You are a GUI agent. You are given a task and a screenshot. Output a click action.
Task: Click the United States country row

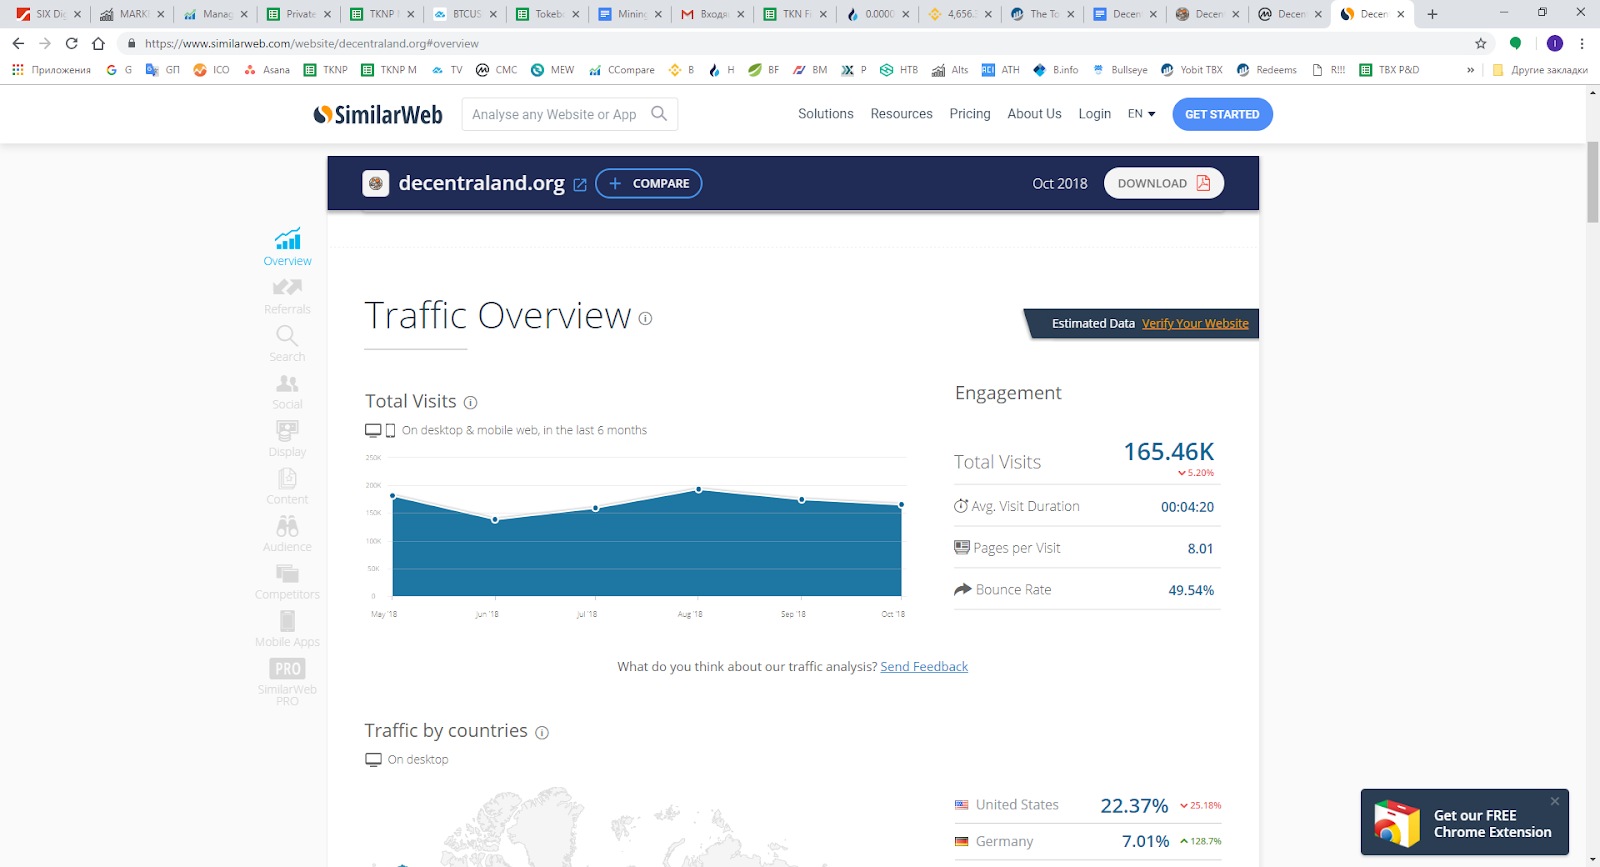click(1087, 805)
